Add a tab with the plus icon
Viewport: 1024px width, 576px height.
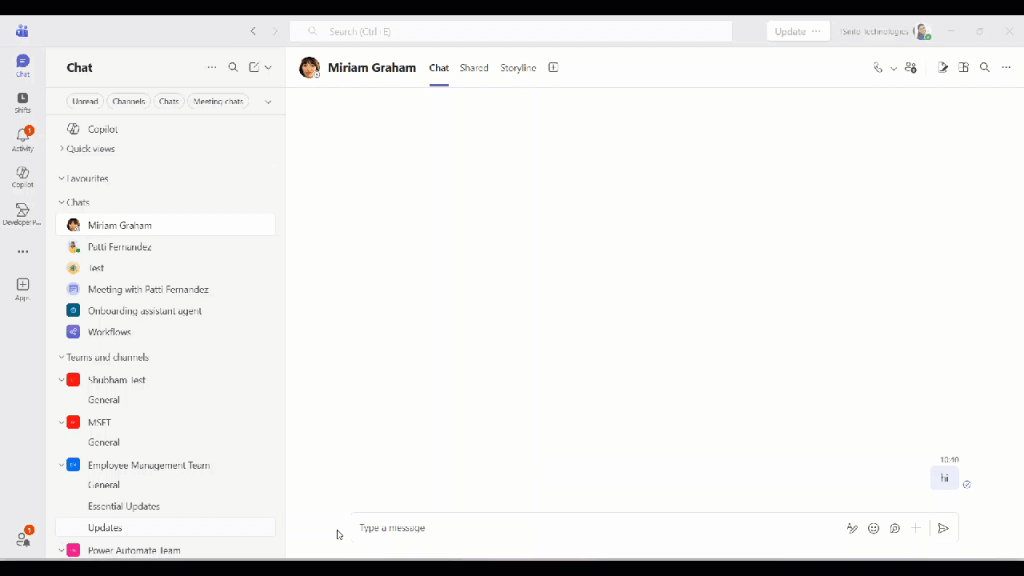click(x=553, y=67)
